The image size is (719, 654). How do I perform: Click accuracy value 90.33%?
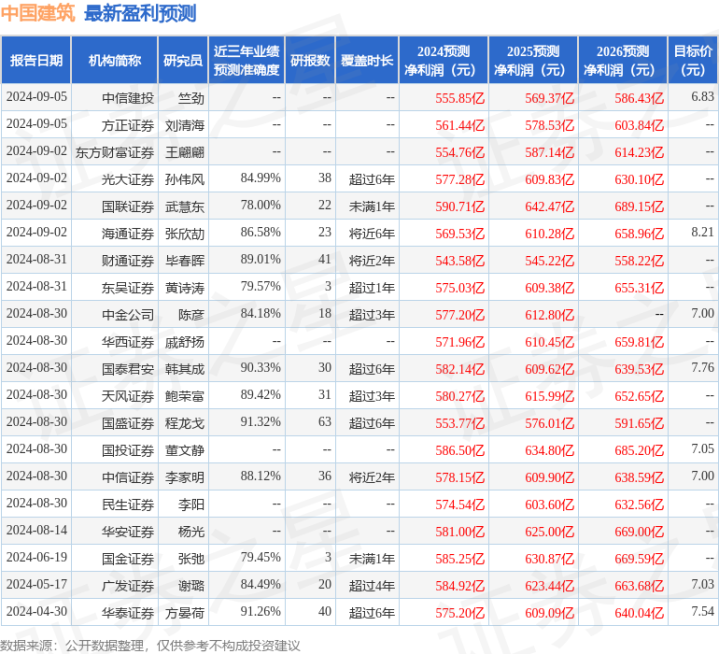(x=260, y=367)
